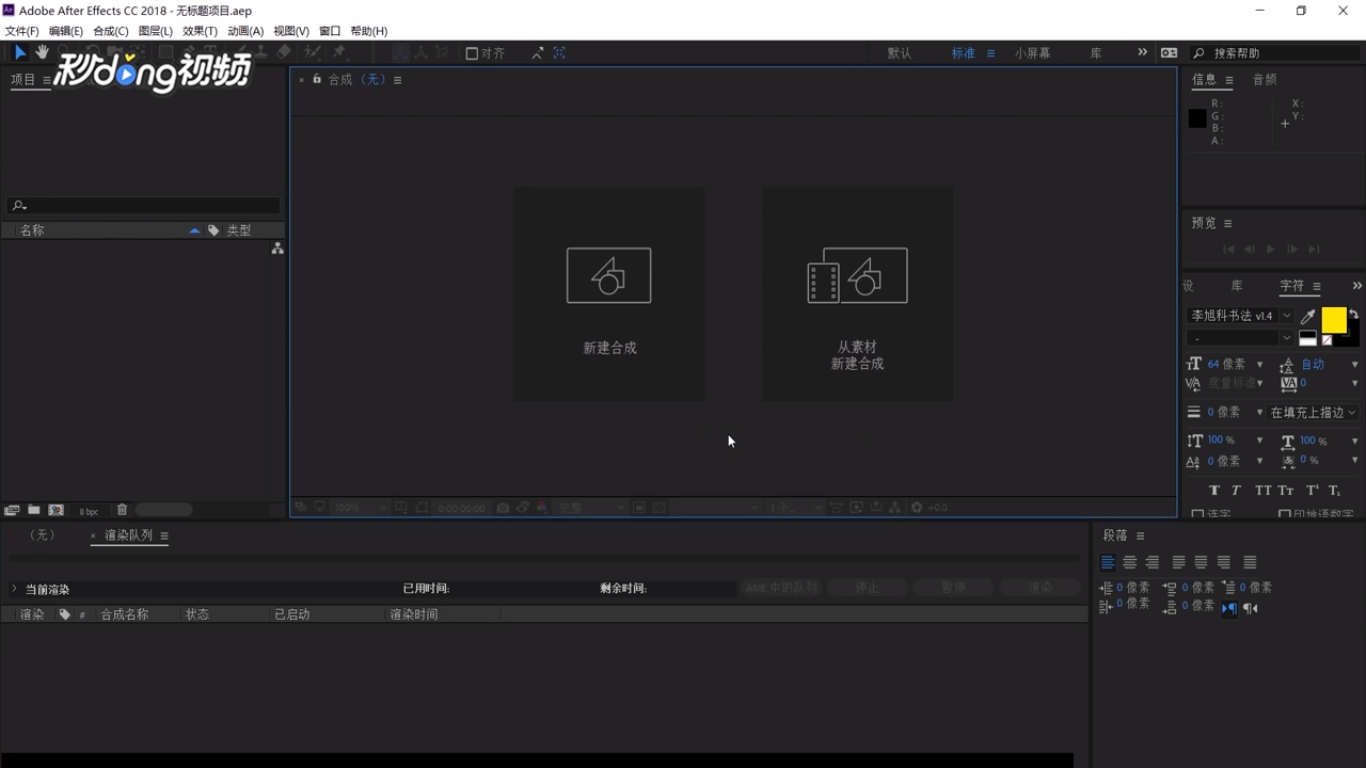Click the search field in the Project panel
Viewport: 1366px width, 768px height.
[x=140, y=205]
